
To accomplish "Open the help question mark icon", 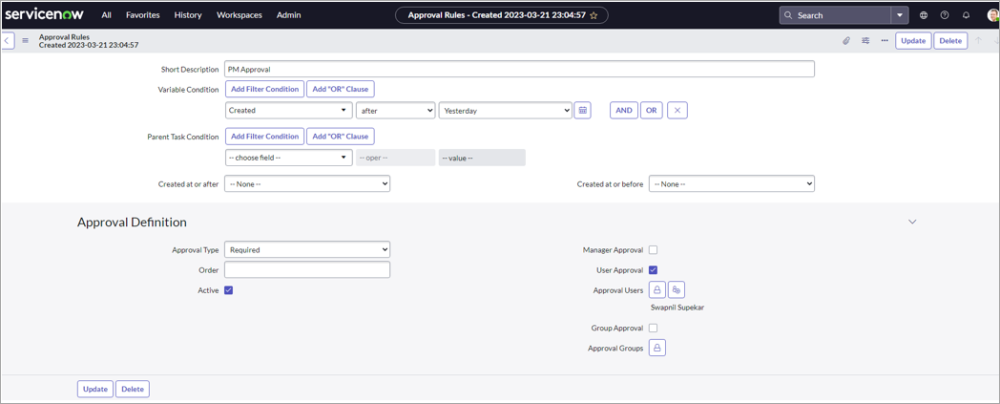I will [944, 16].
